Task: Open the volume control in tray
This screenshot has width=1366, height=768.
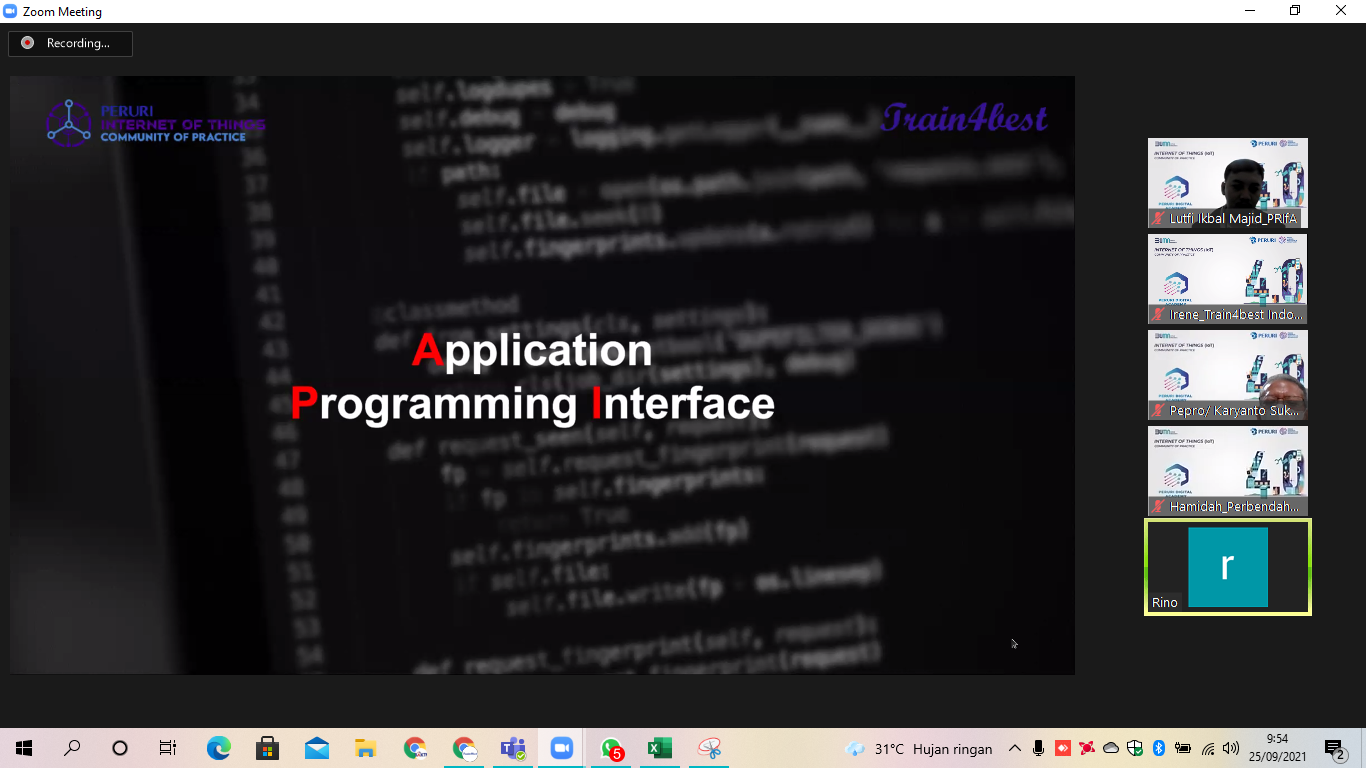Action: click(1230, 748)
